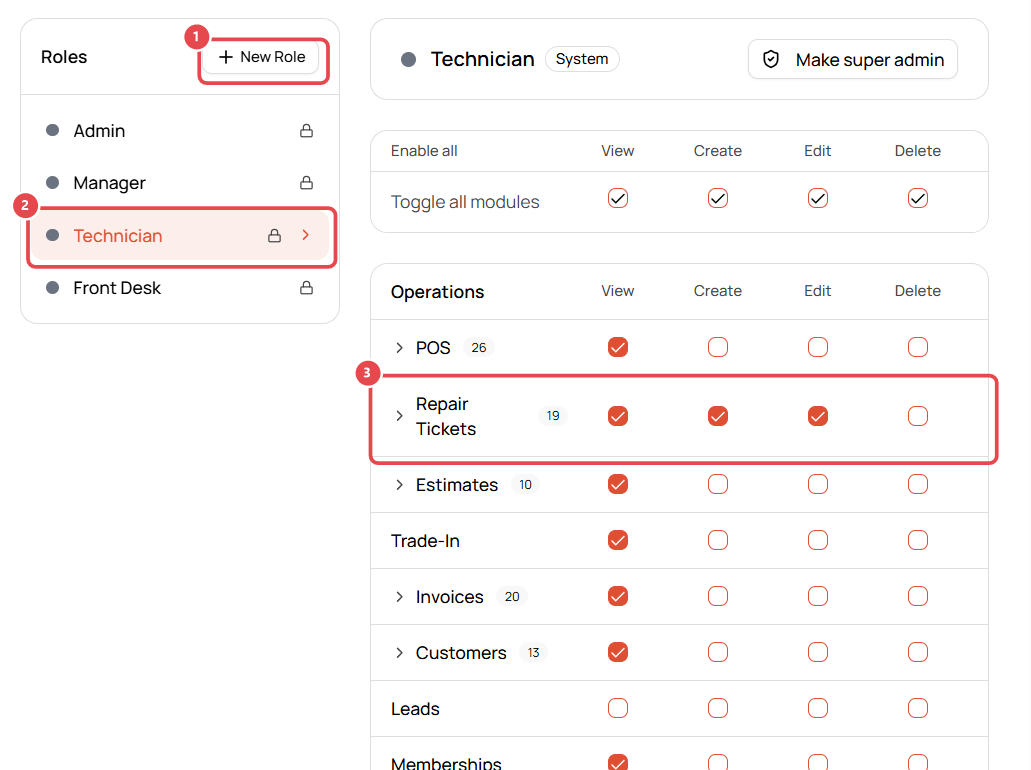Expand the Customers module row
Viewport: 1031px width, 770px height.
tap(399, 653)
